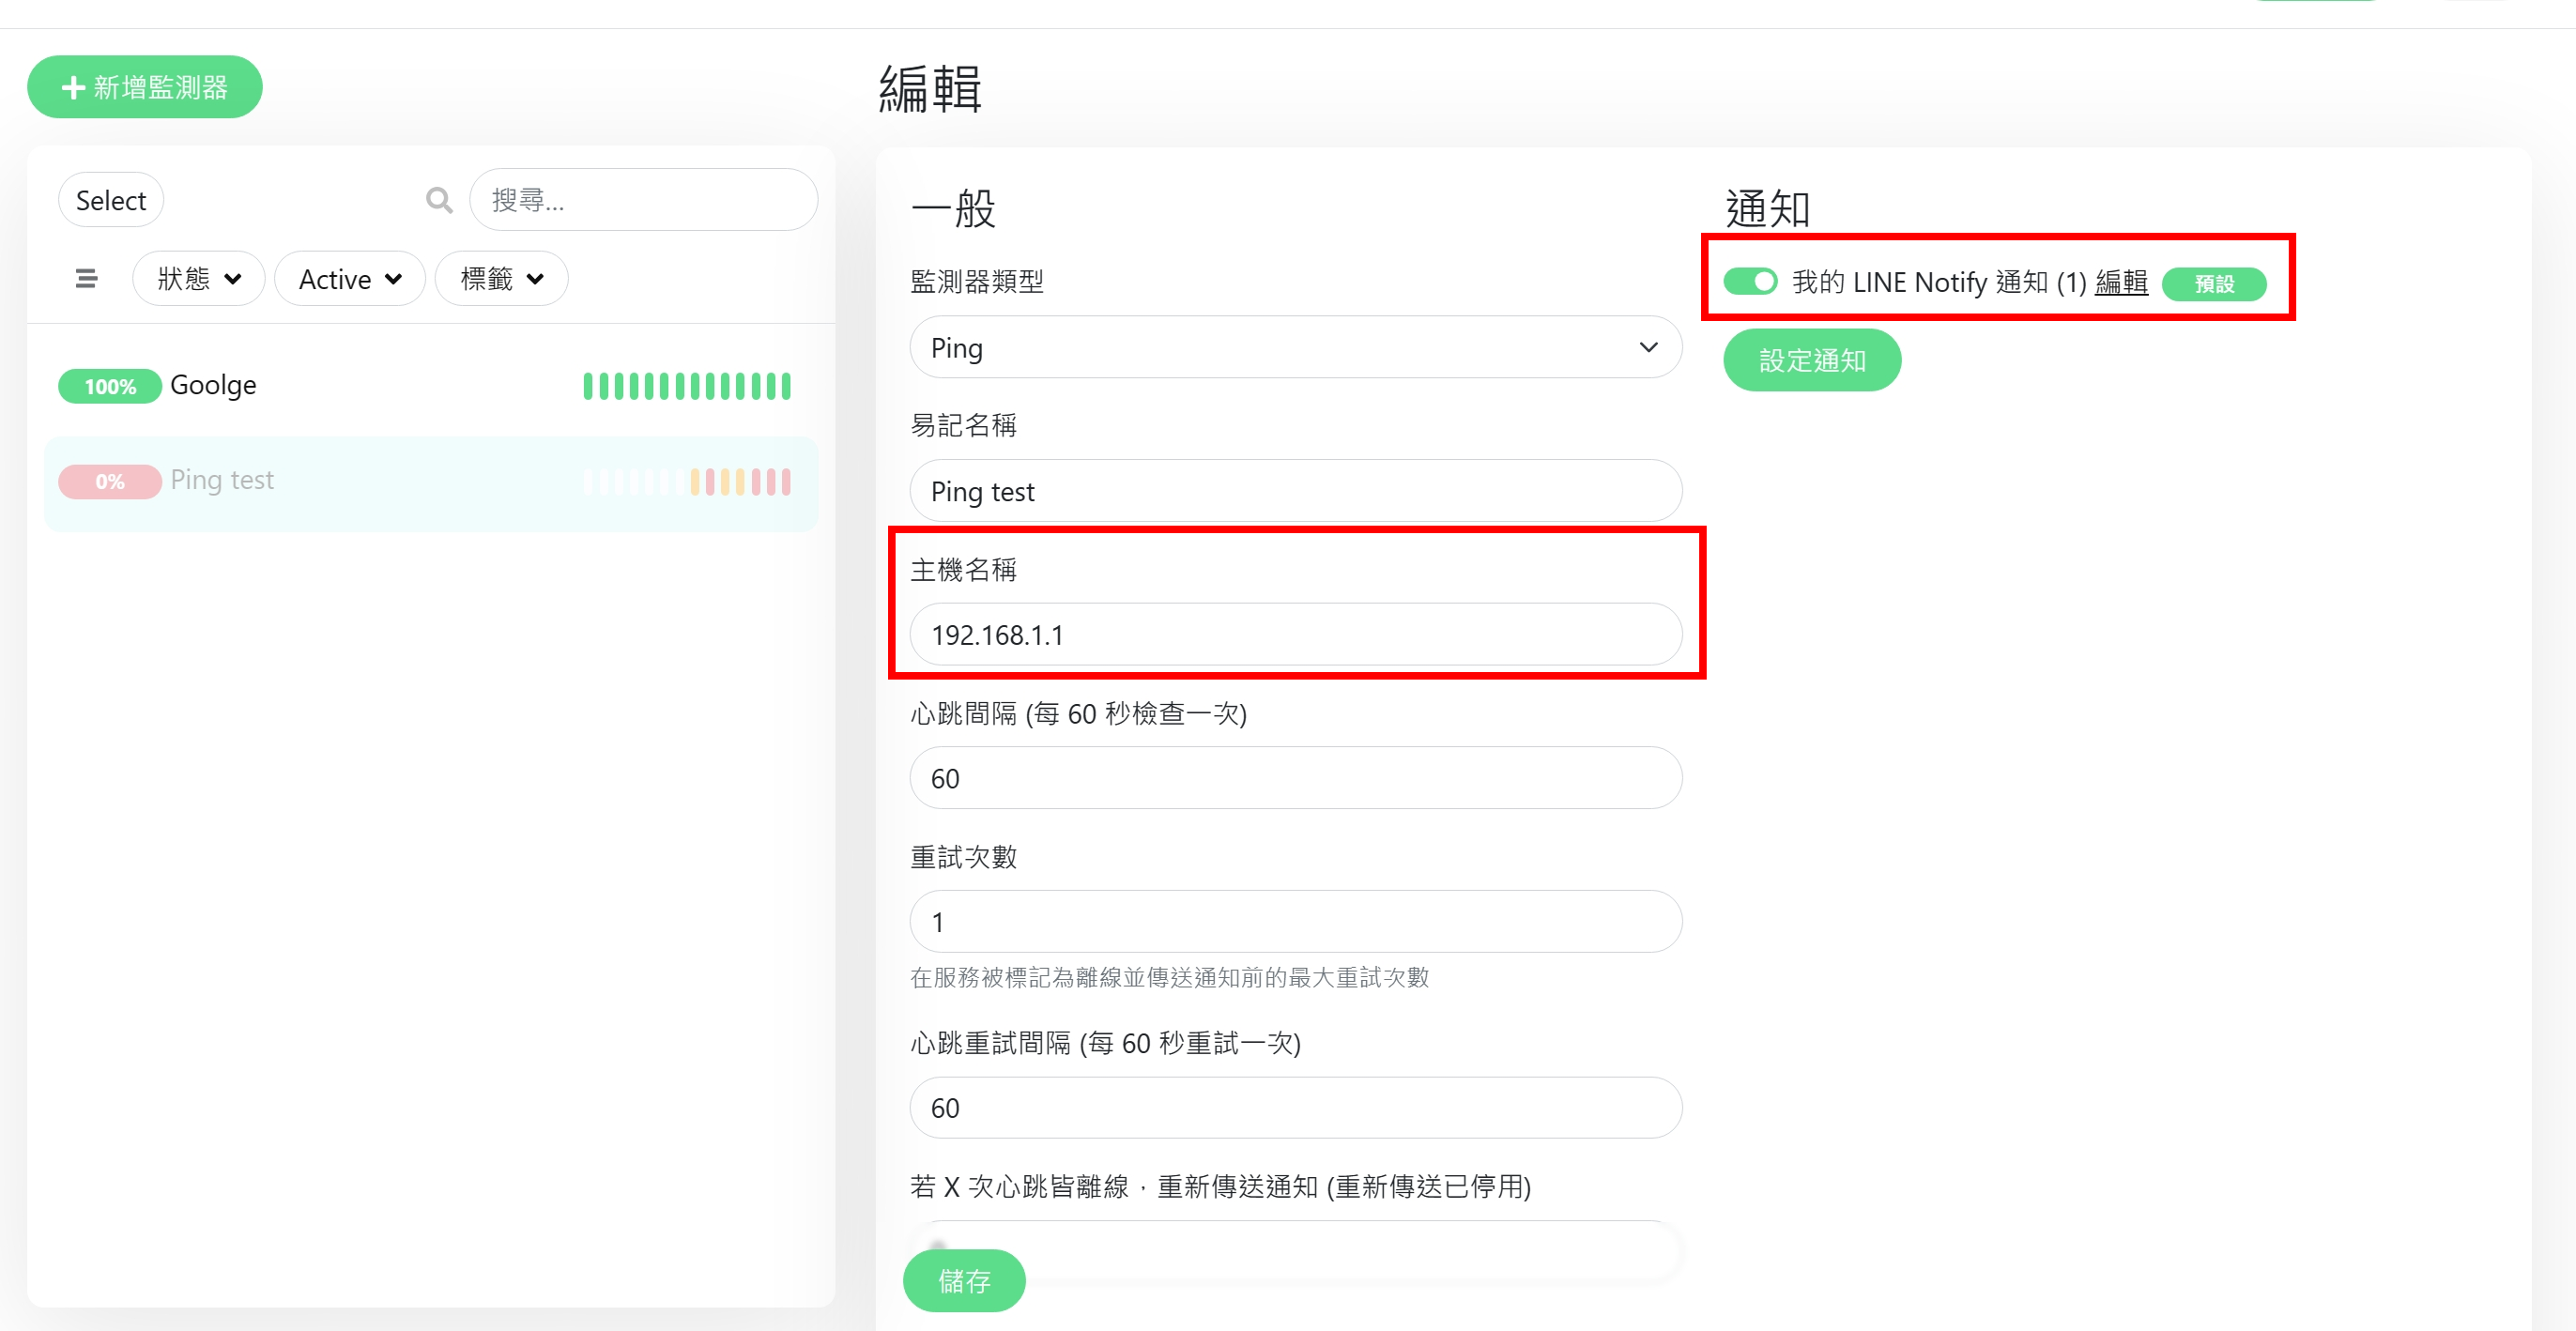Select the Ping test monitor entry
Screen dimensions: 2576x1331
[x=222, y=481]
